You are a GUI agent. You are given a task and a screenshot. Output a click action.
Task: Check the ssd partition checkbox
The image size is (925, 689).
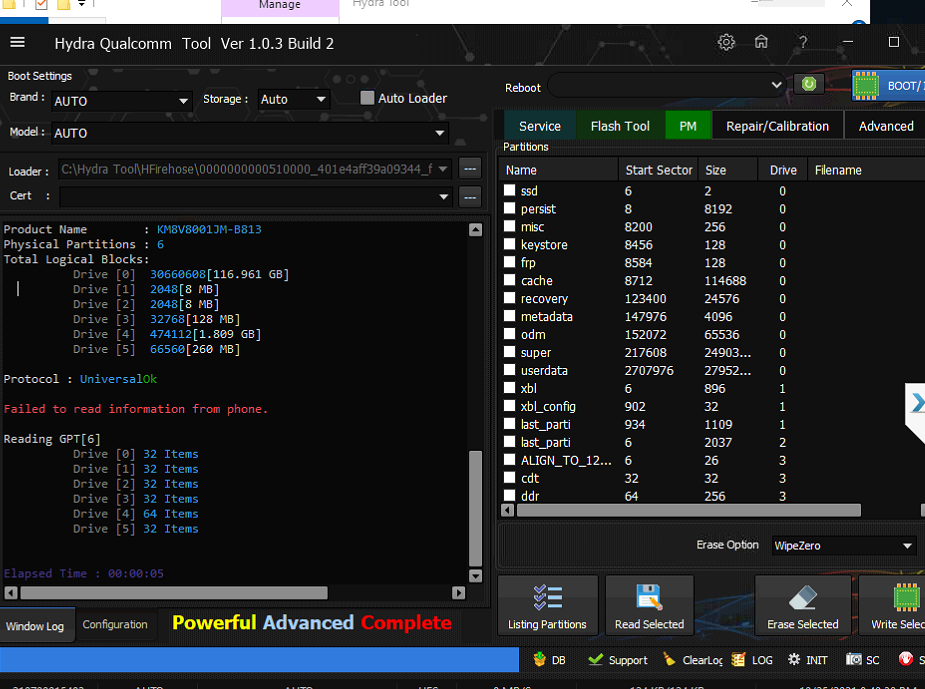pyautogui.click(x=510, y=190)
